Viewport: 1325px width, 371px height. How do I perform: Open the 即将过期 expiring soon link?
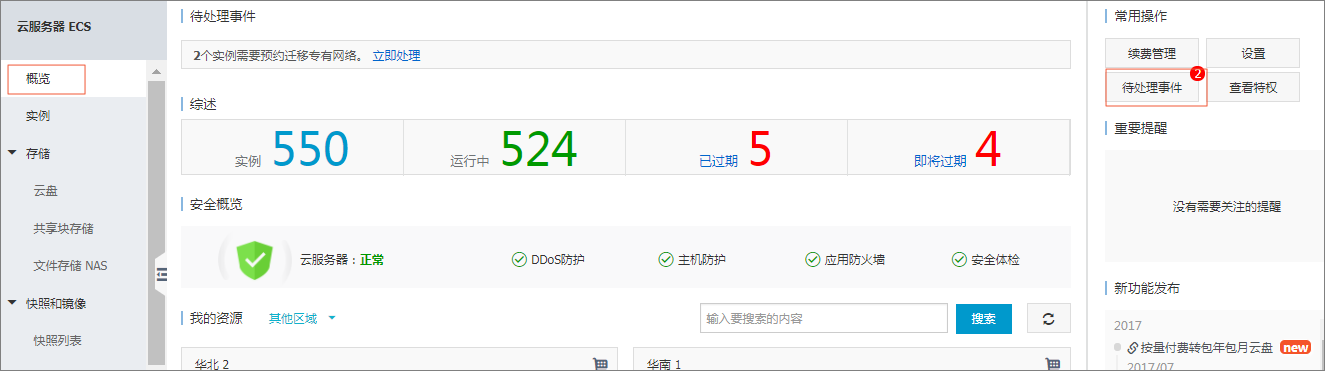(x=940, y=160)
